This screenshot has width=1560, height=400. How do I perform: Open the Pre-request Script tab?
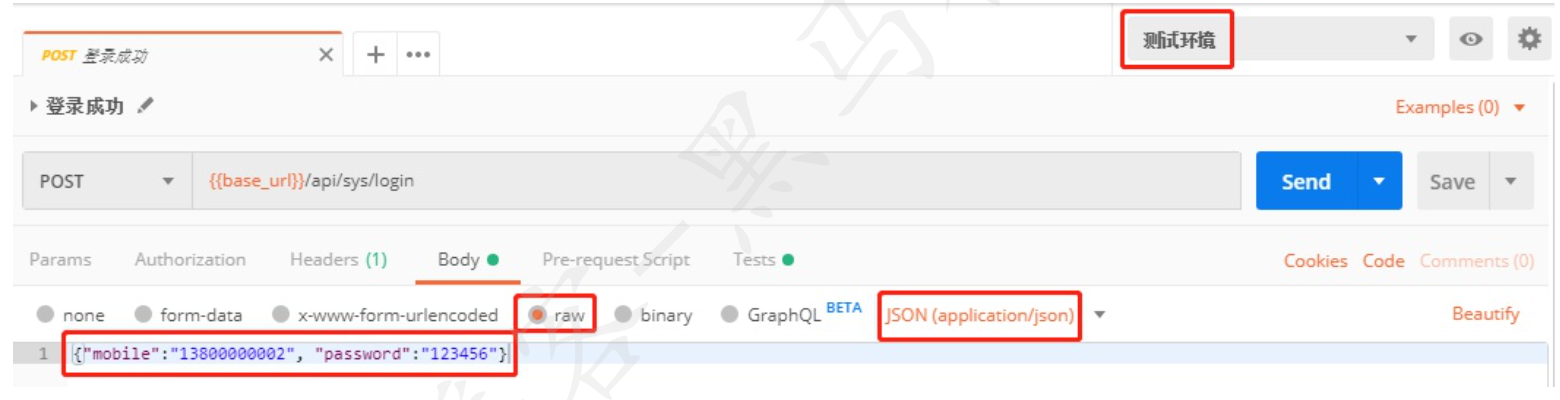(x=615, y=260)
